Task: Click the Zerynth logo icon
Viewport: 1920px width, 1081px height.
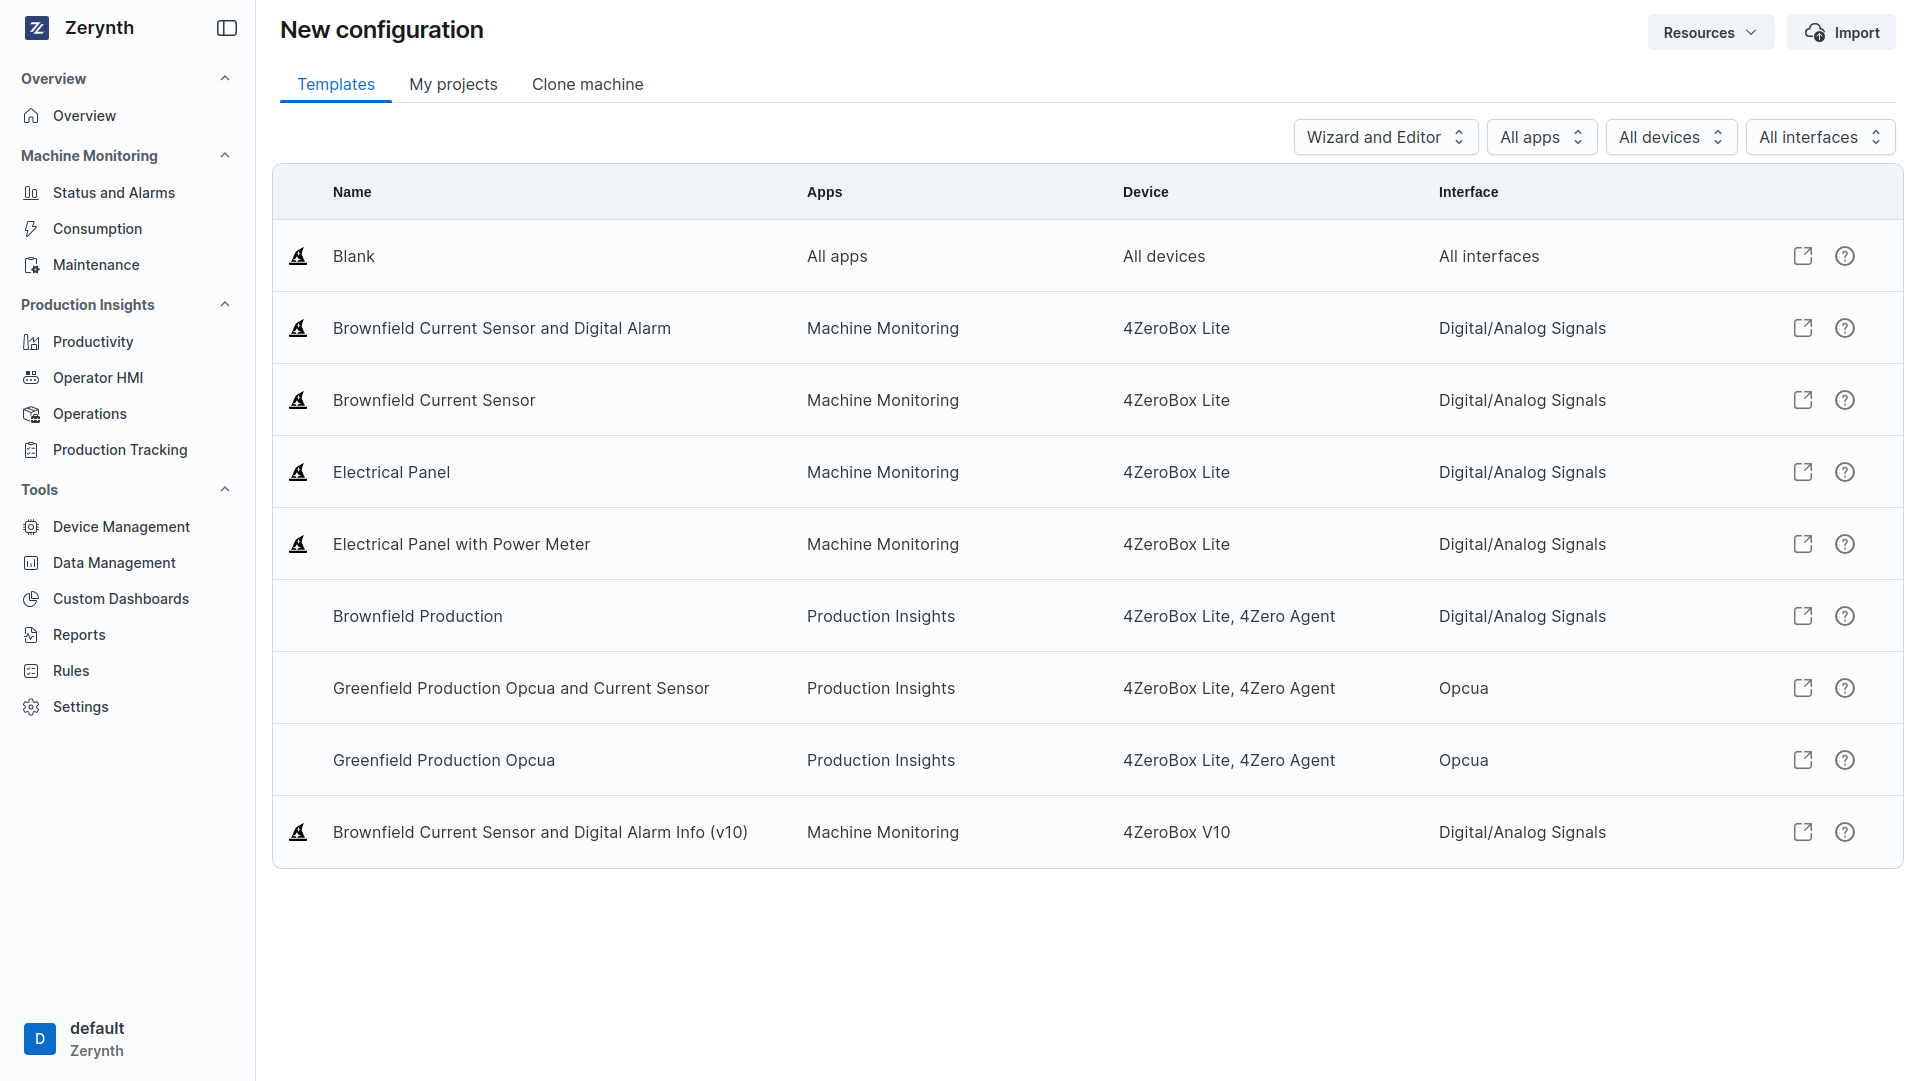Action: point(37,28)
